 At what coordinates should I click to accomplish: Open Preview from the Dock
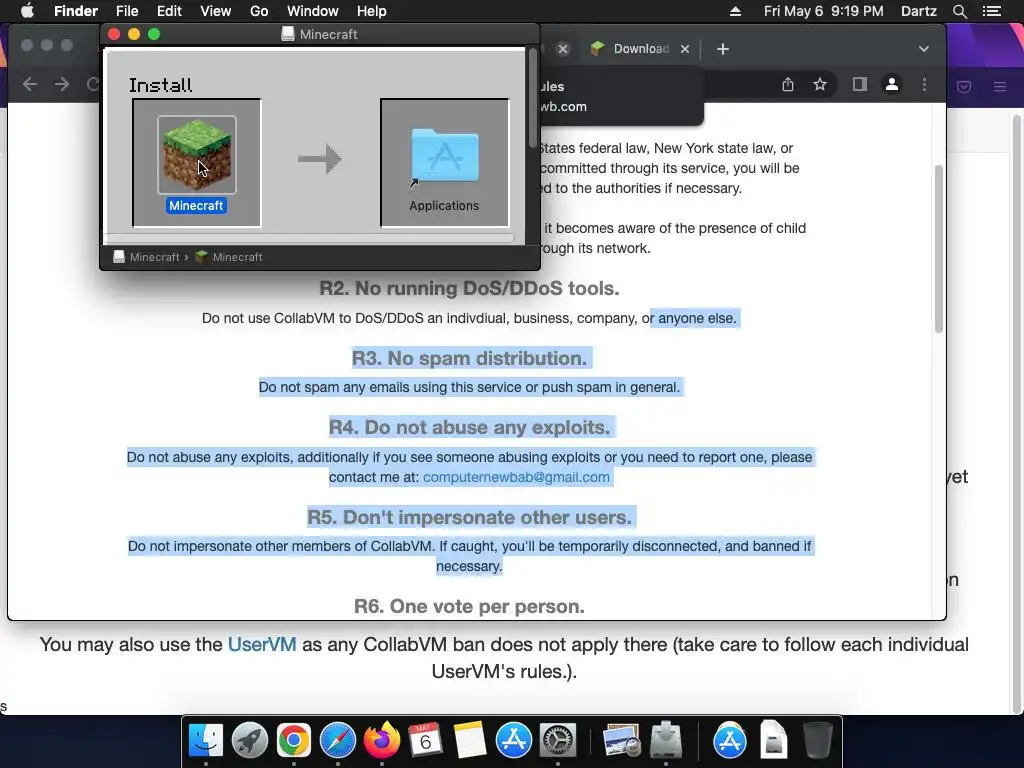621,741
